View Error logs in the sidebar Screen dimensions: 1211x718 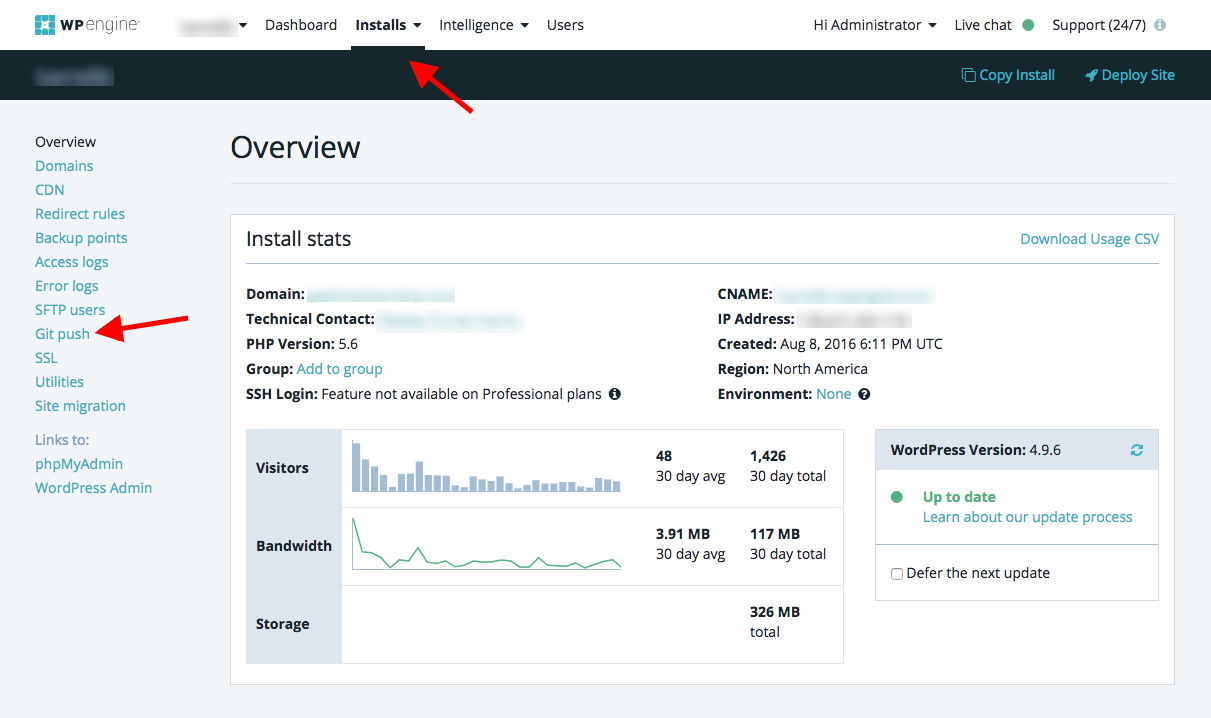pos(67,286)
